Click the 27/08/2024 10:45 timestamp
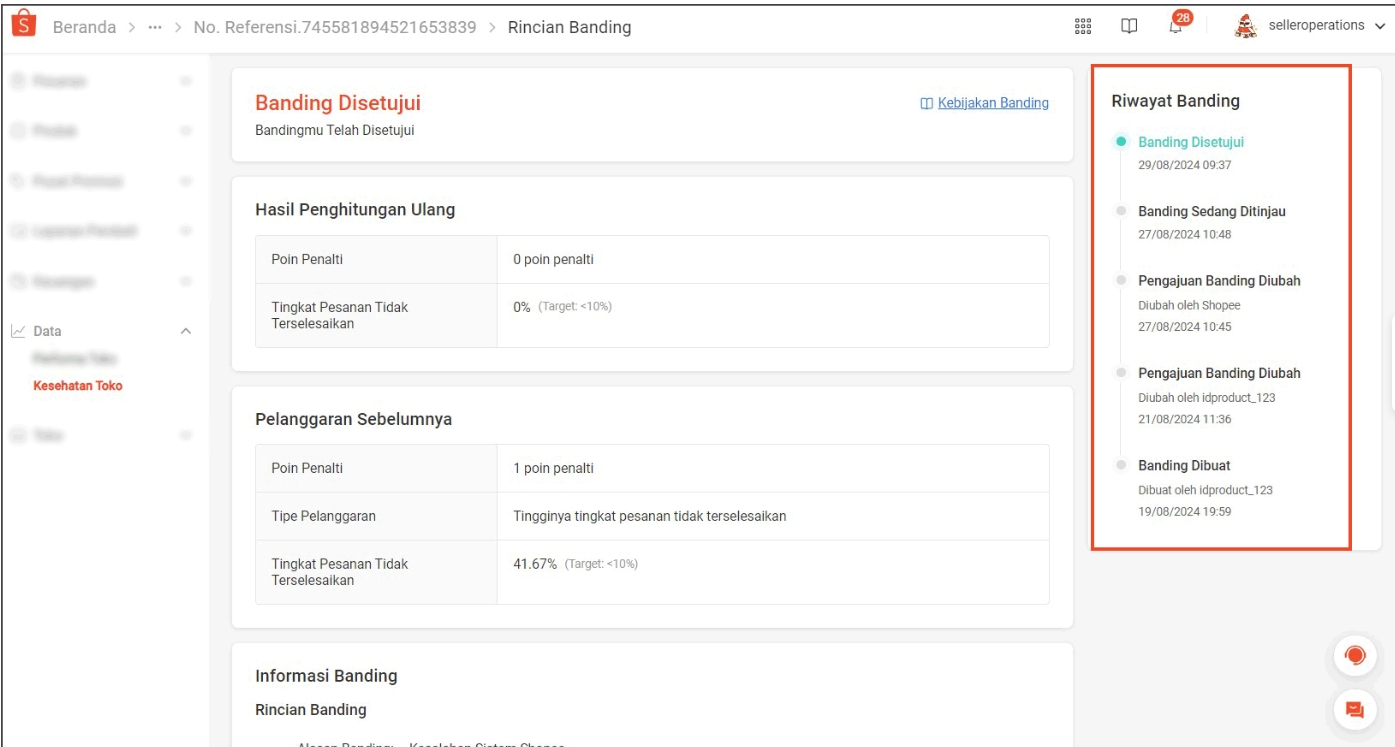 point(1184,327)
